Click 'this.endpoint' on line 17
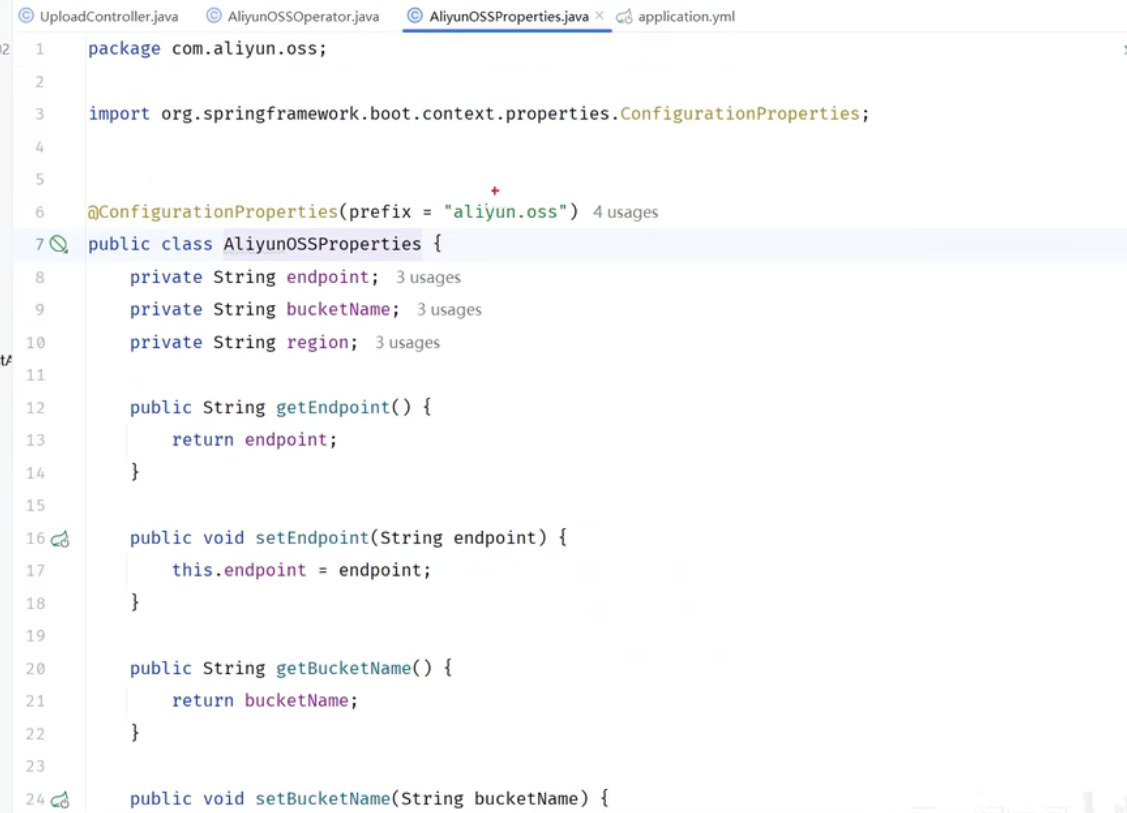 click(x=239, y=571)
